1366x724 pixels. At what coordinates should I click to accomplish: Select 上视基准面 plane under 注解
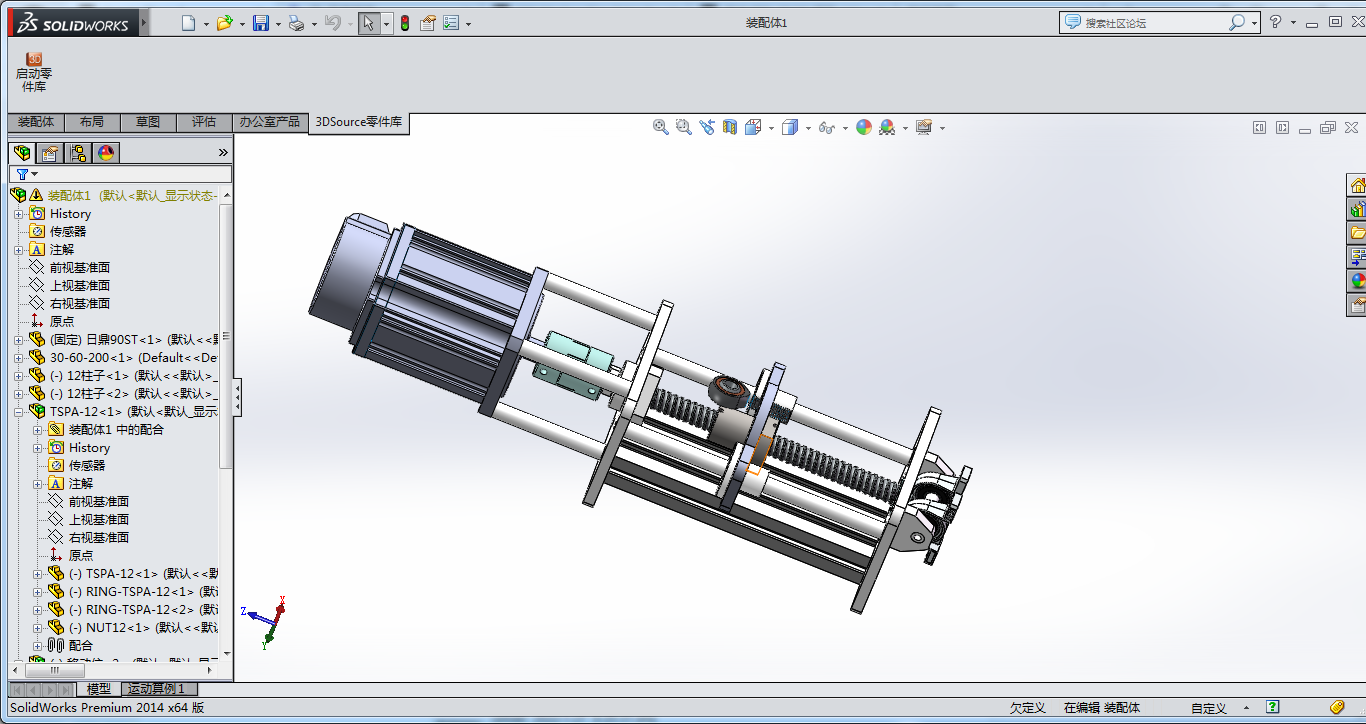pyautogui.click(x=79, y=286)
